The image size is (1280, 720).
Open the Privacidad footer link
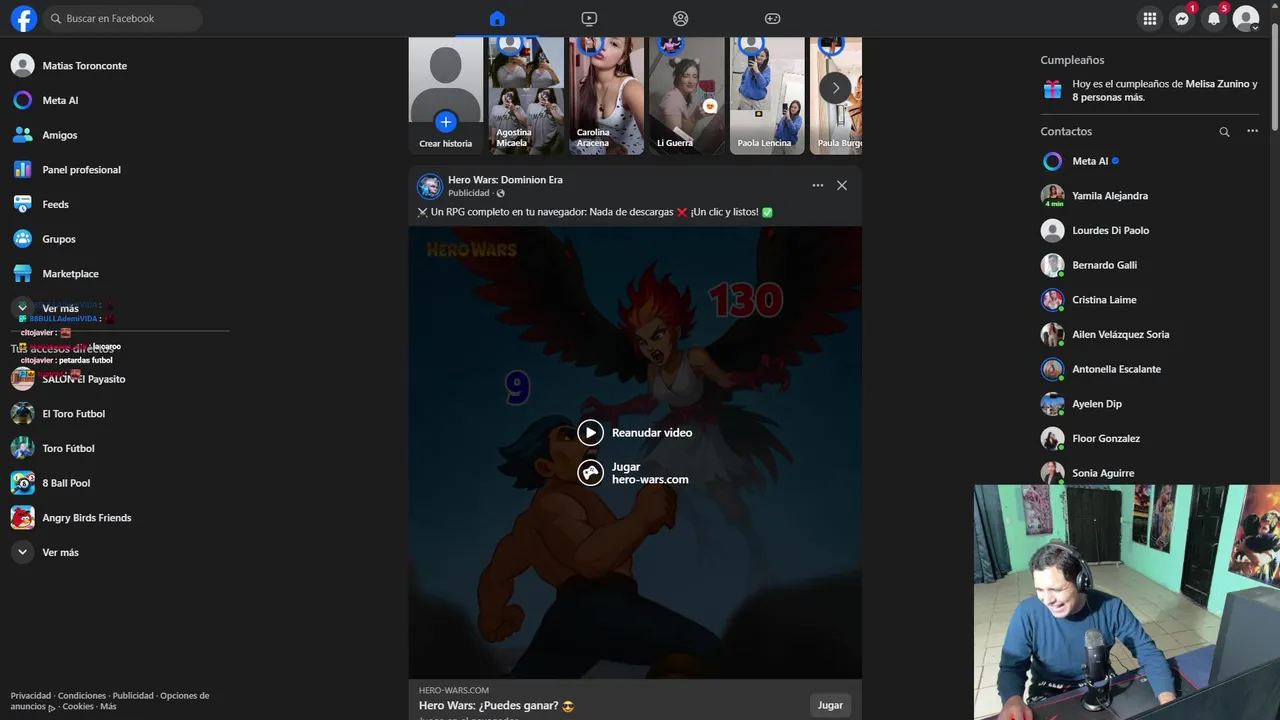click(31, 696)
